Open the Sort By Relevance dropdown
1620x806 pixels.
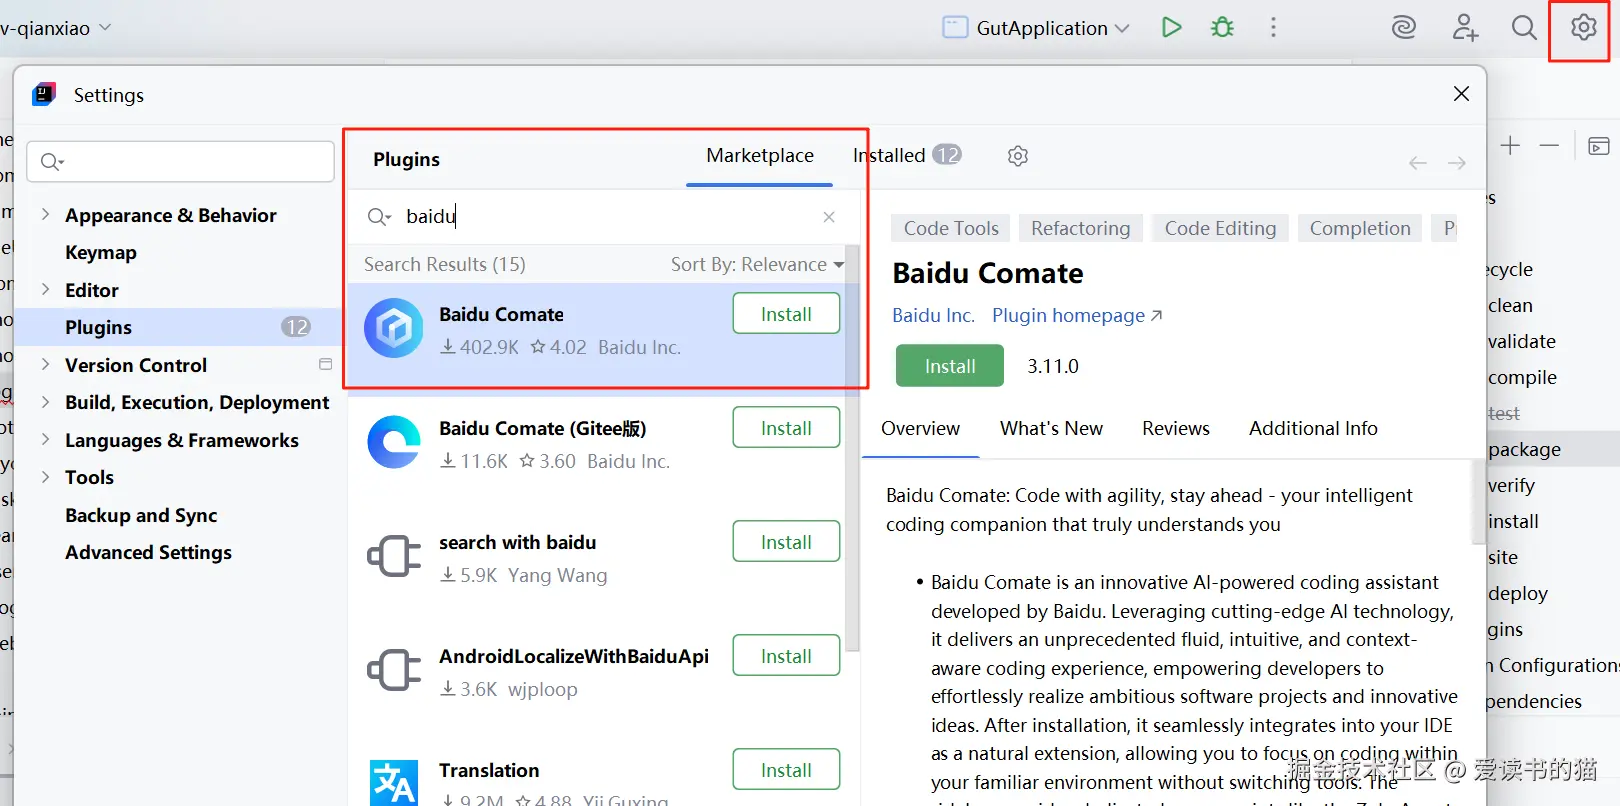click(x=757, y=265)
